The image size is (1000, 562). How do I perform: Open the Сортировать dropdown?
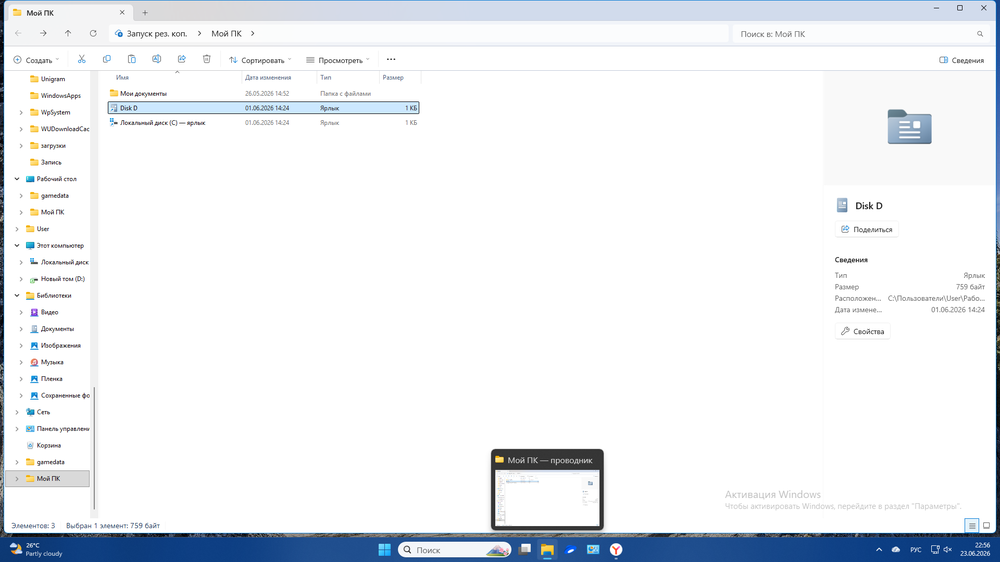[260, 60]
